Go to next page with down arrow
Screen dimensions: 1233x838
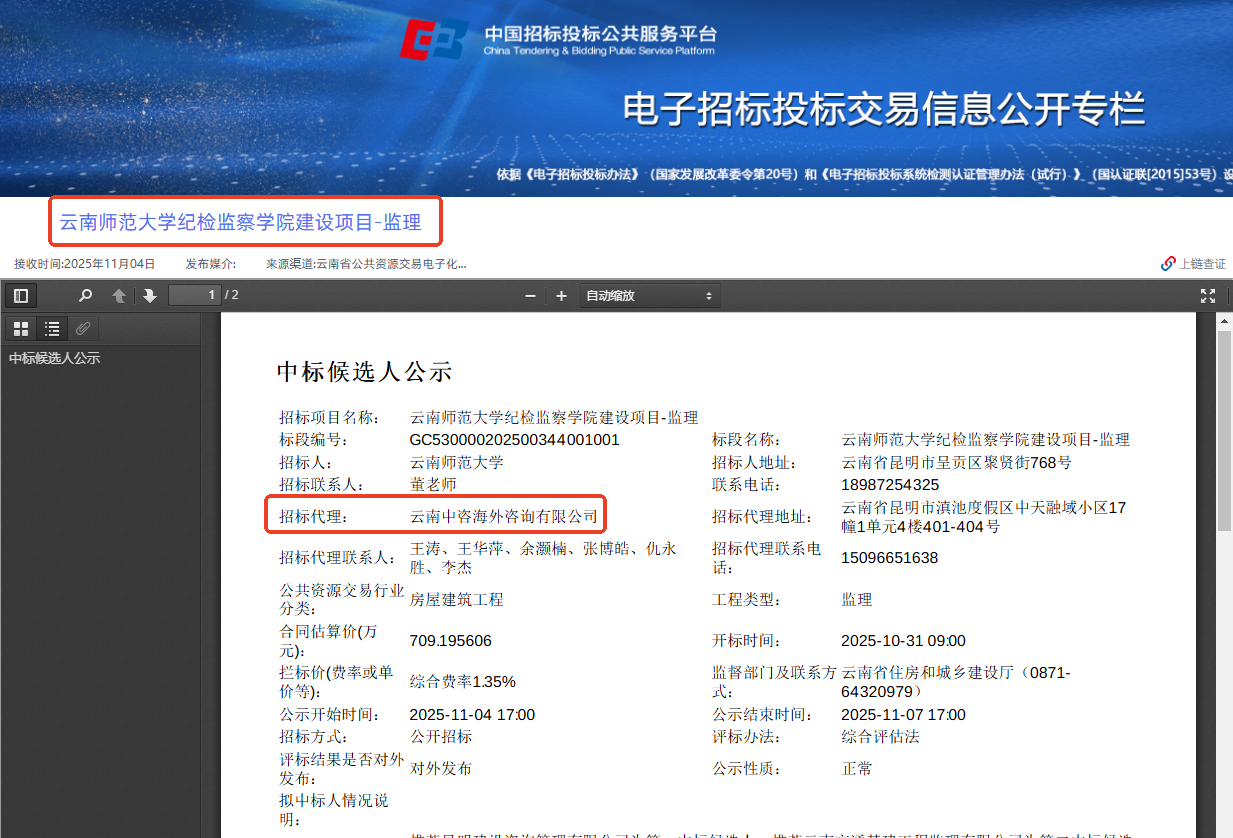[x=150, y=296]
